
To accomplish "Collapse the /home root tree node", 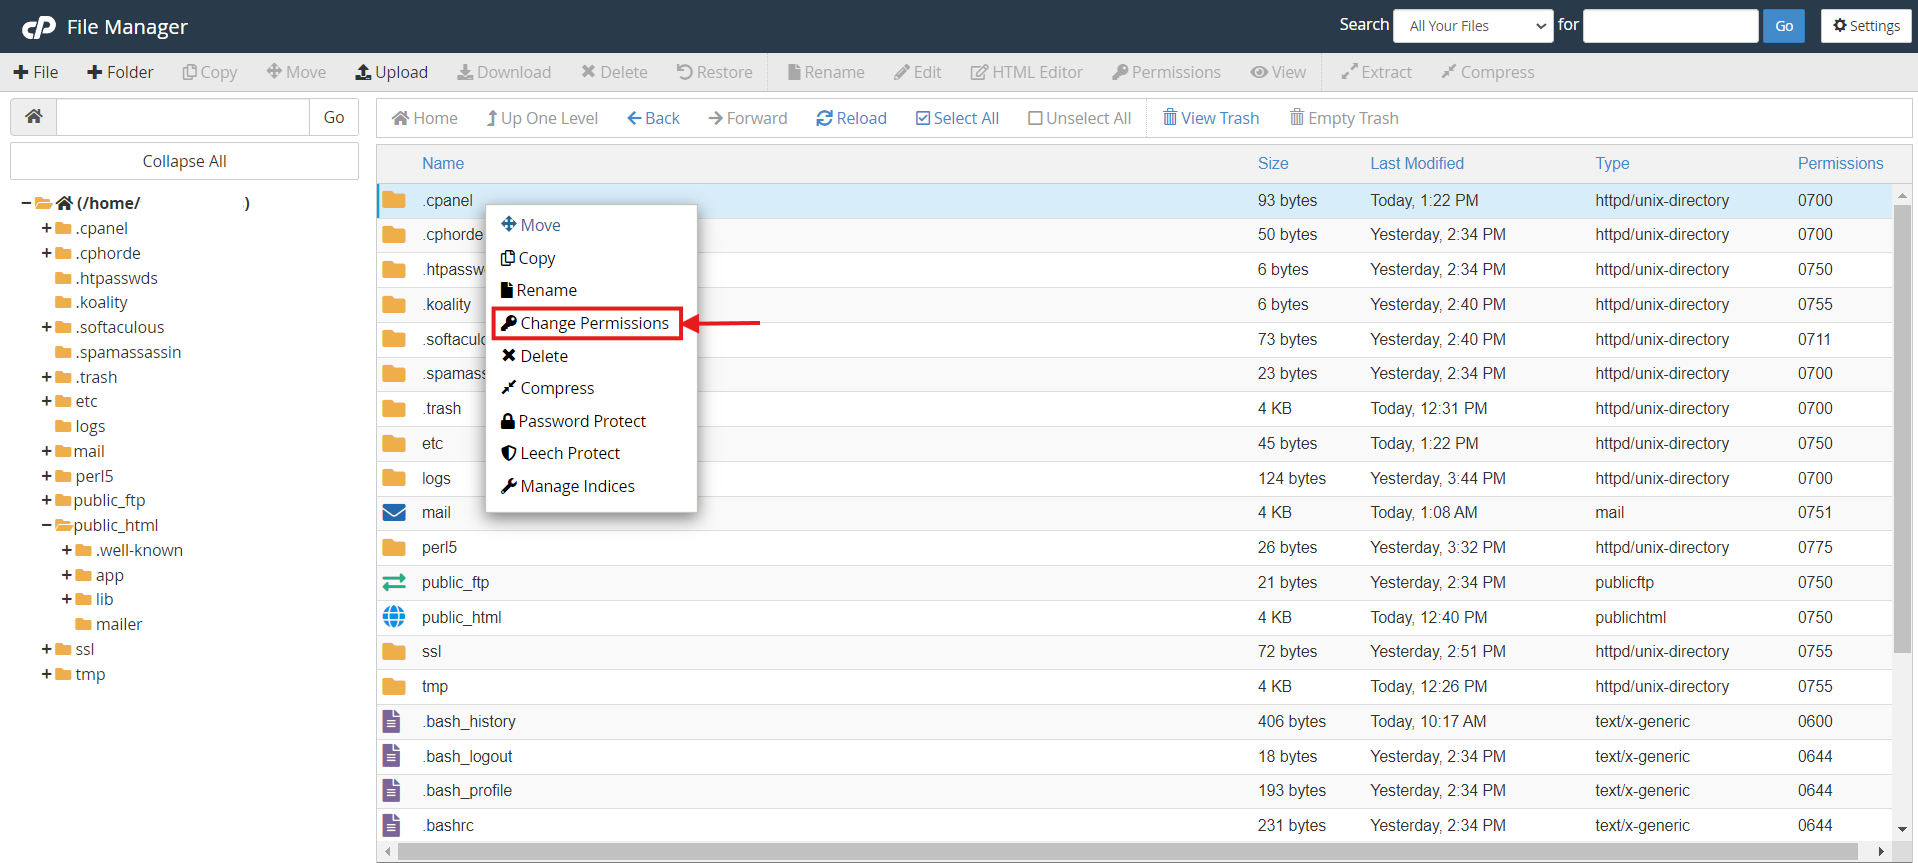I will (x=26, y=203).
